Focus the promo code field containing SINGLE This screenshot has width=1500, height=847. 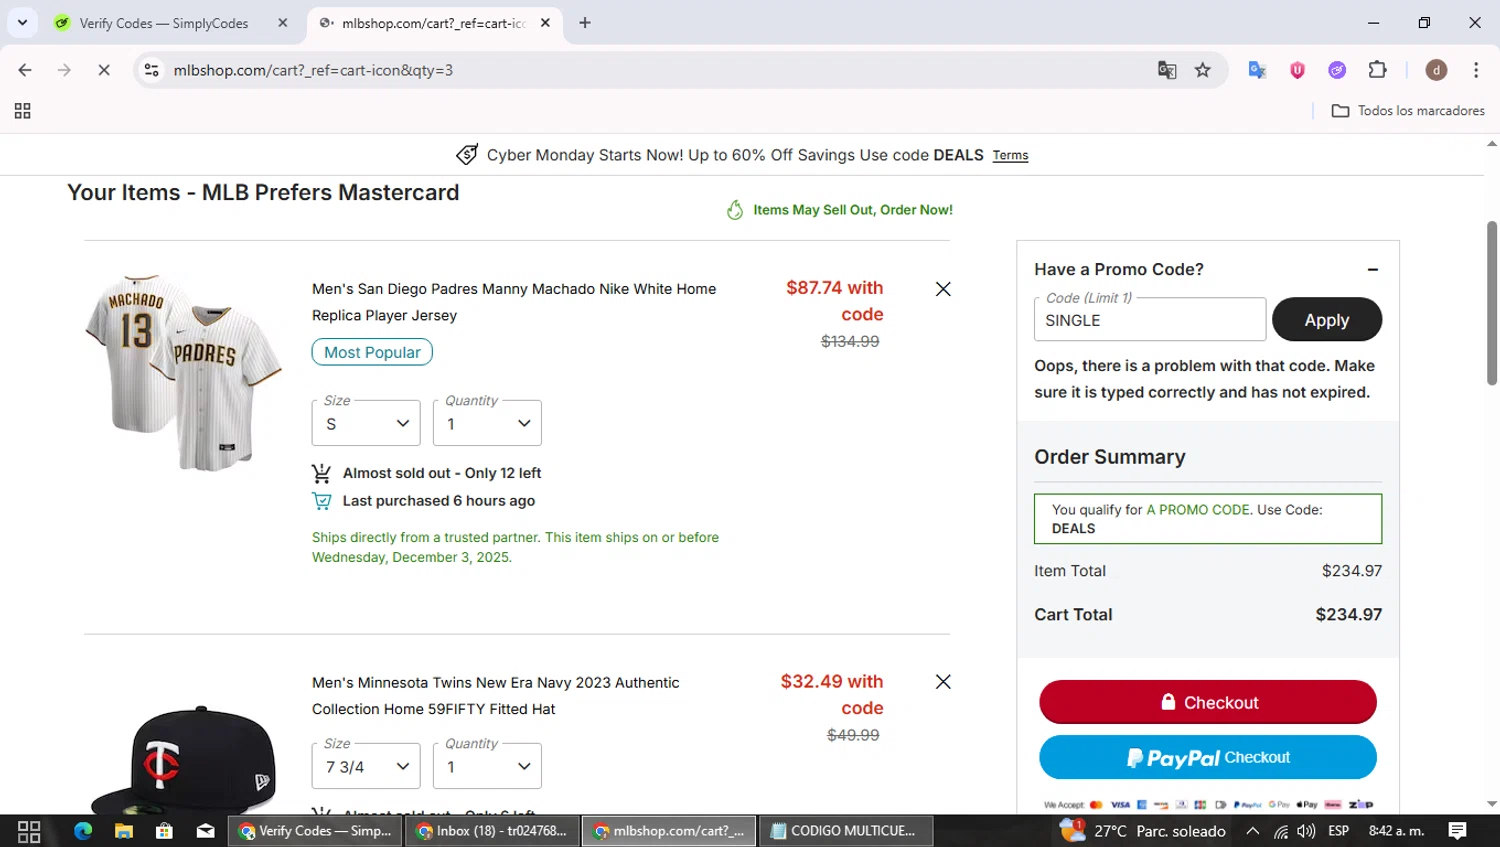[x=1150, y=320]
